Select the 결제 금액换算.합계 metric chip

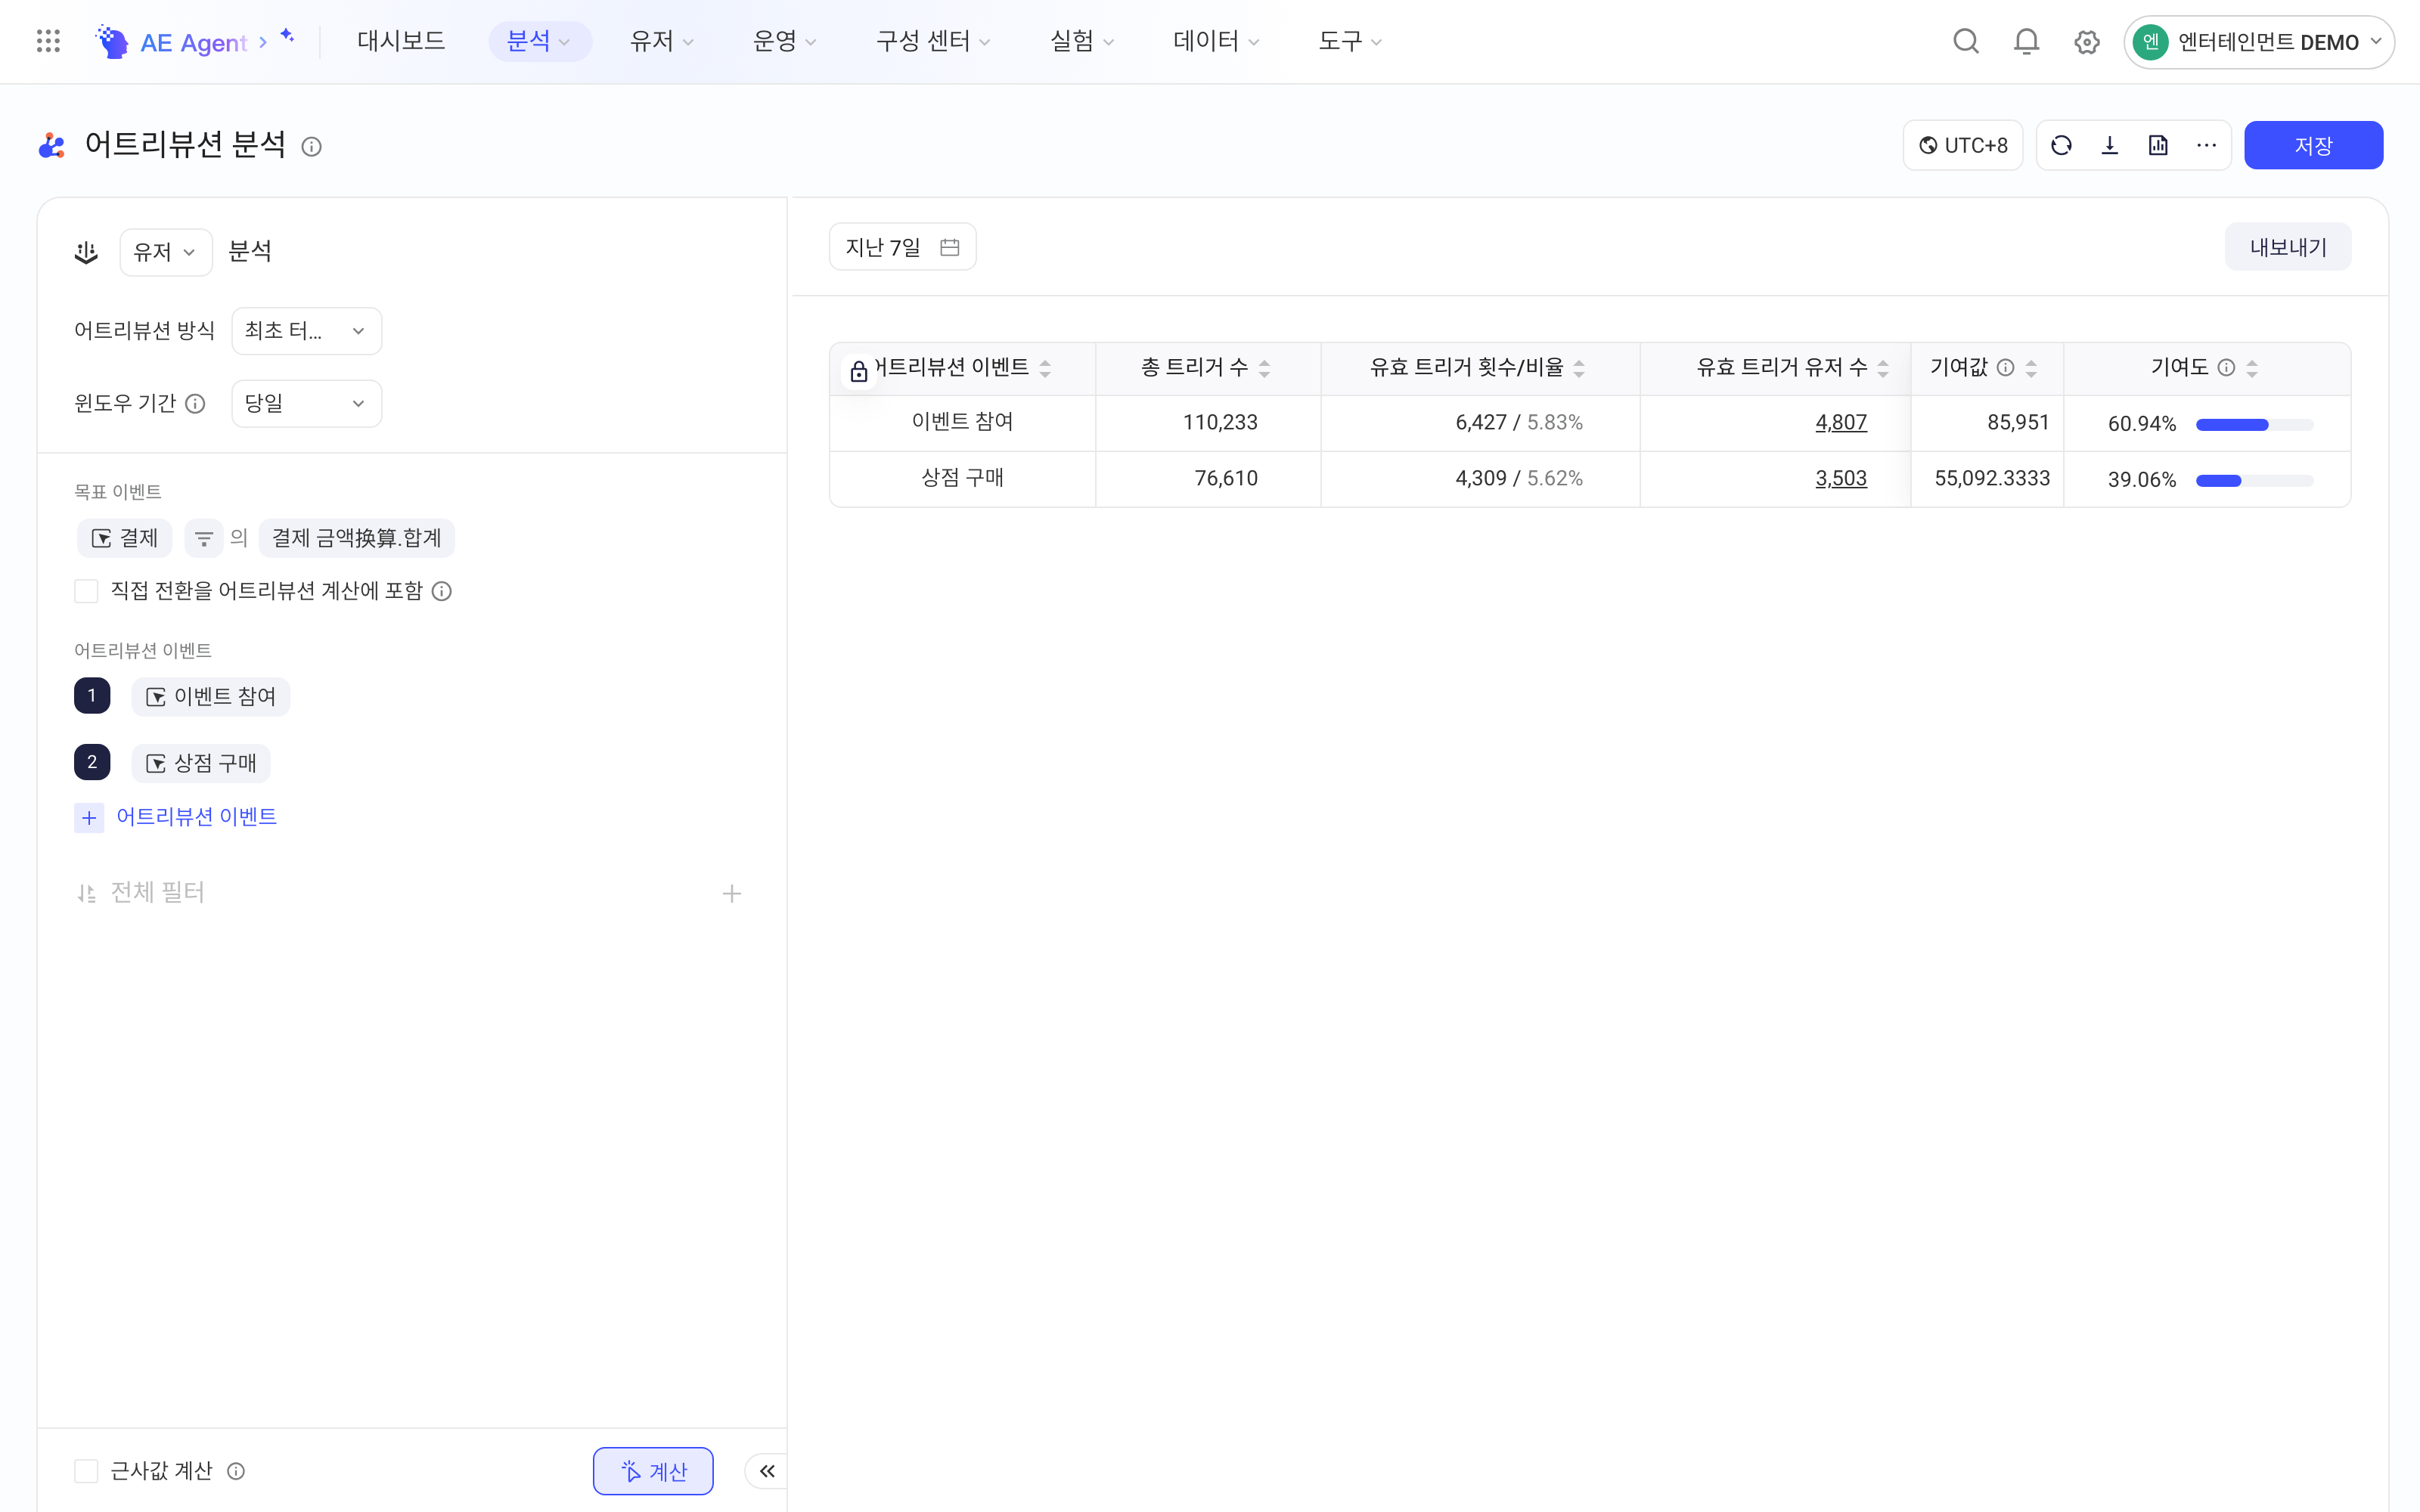pos(357,539)
